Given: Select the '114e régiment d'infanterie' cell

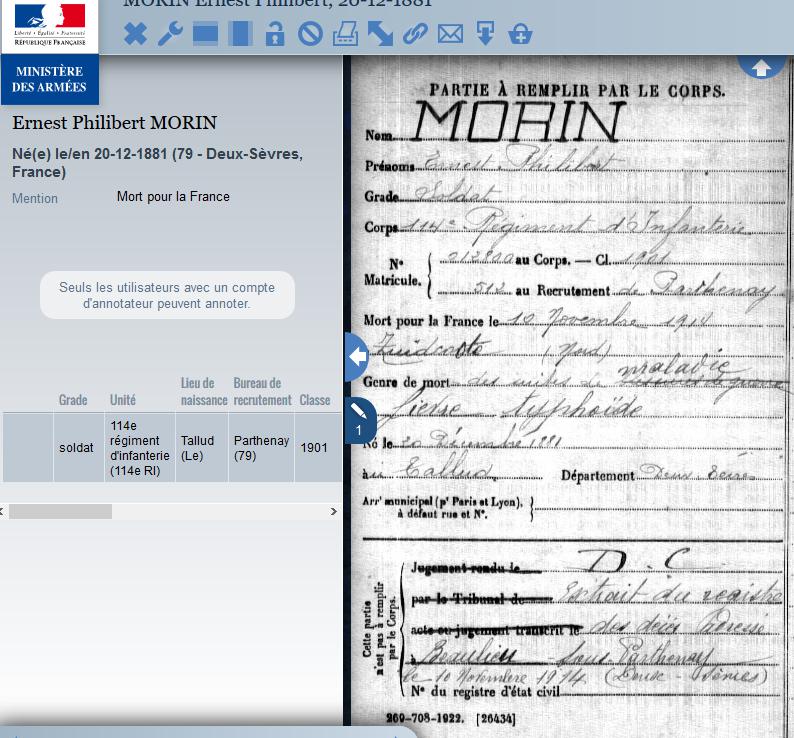Looking at the screenshot, I should click(140, 448).
